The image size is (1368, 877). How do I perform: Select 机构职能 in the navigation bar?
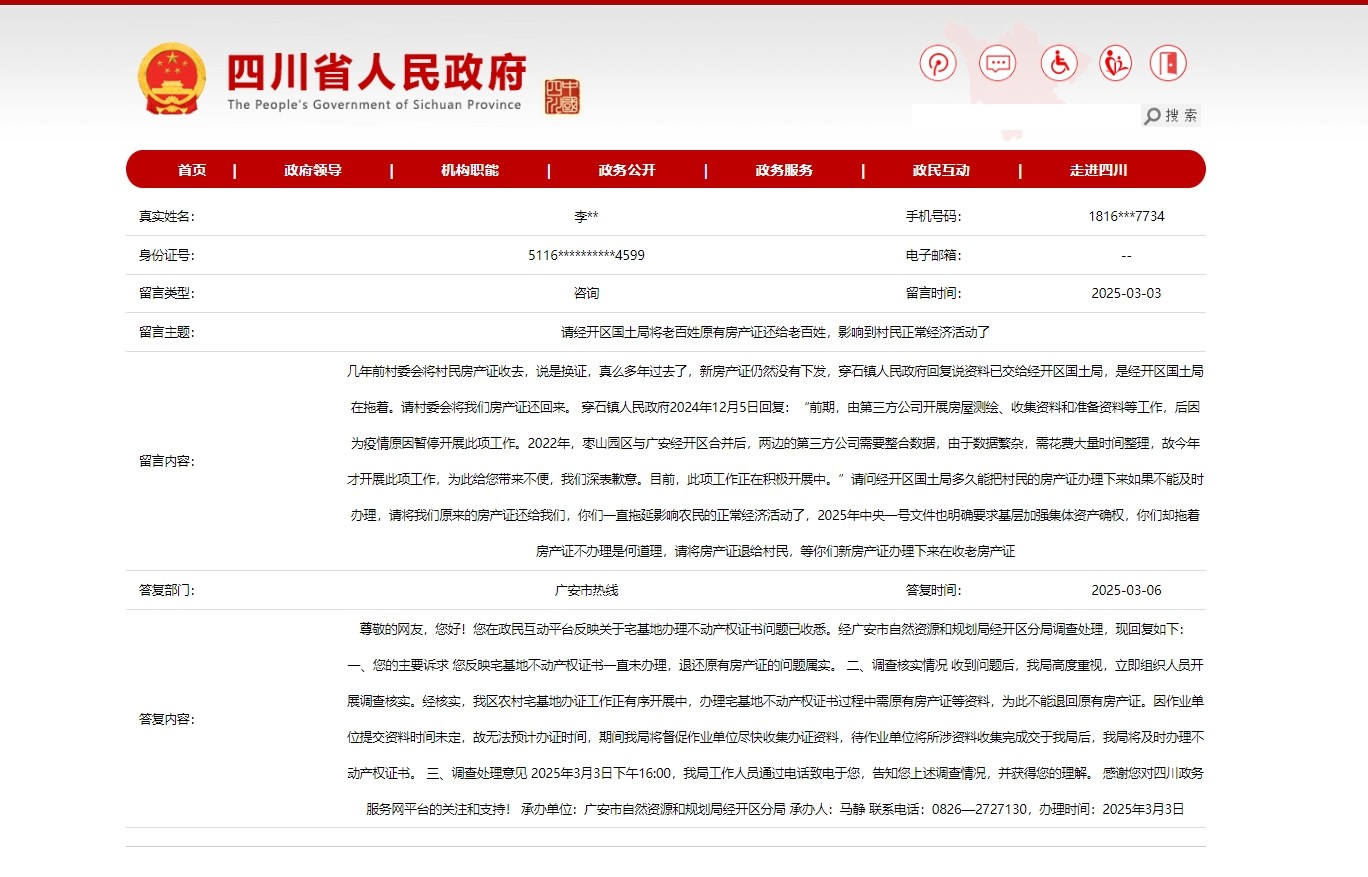[470, 170]
